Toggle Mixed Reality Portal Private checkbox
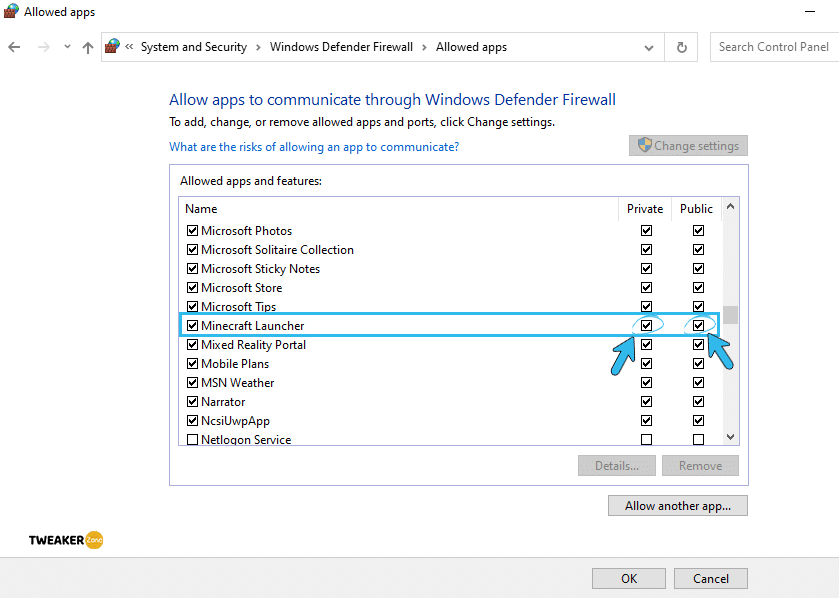The image size is (839, 598). (x=646, y=344)
